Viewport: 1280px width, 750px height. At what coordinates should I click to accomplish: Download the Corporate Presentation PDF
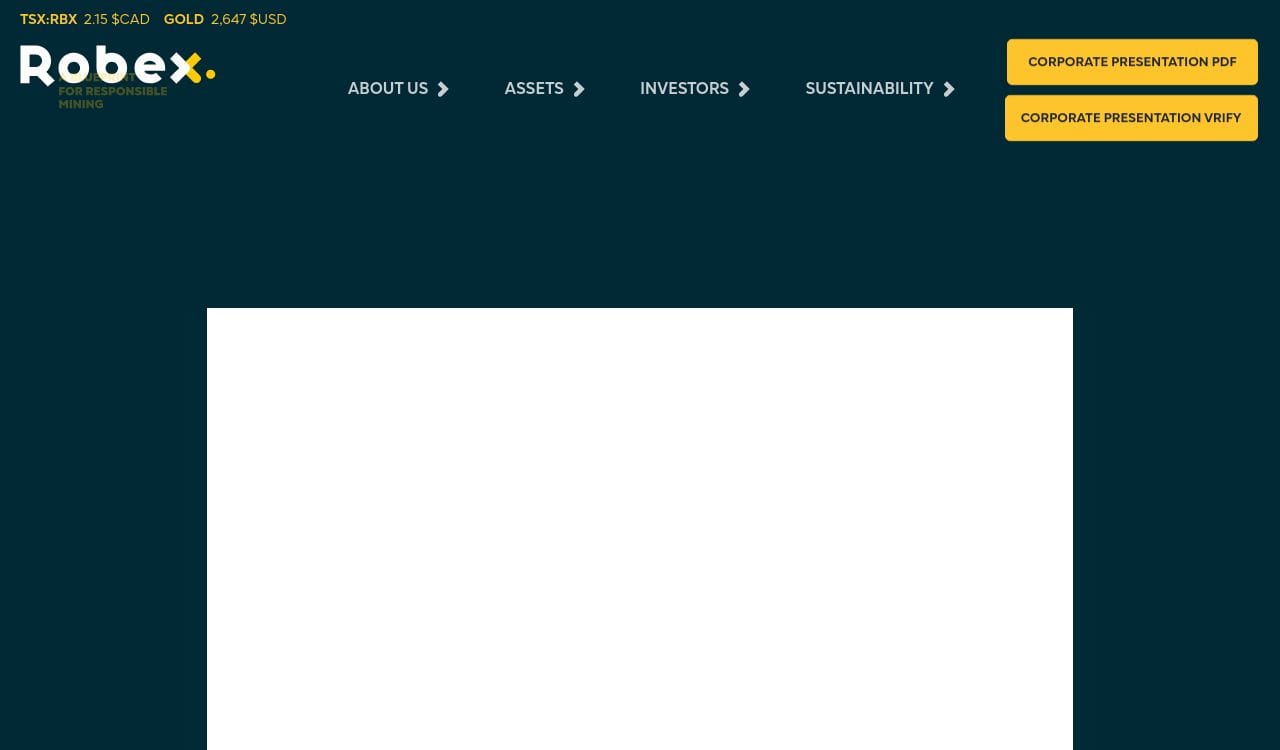click(x=1132, y=62)
